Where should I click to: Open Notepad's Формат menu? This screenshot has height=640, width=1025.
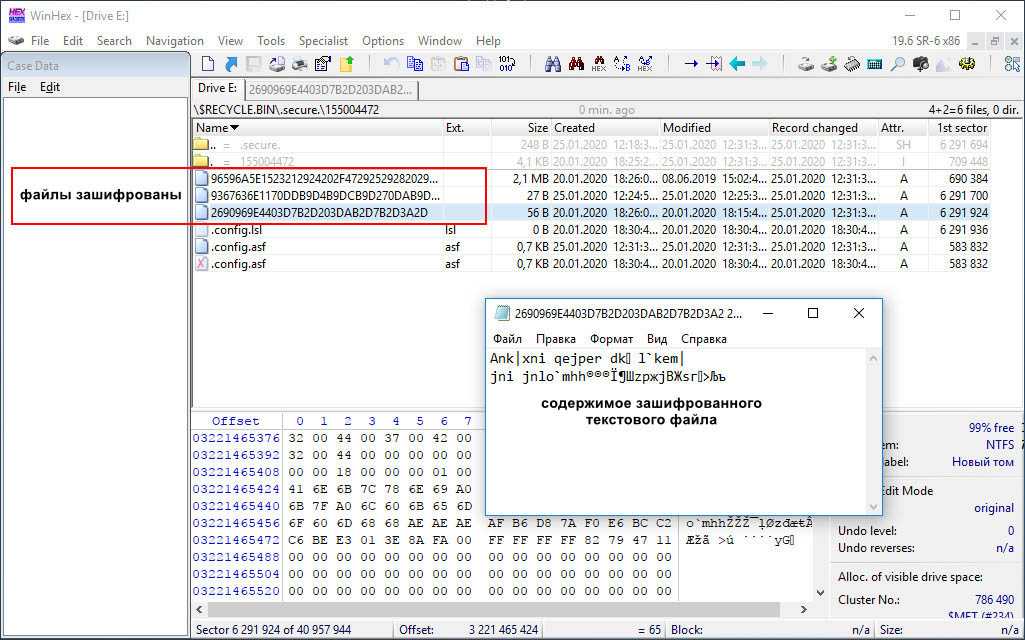tap(611, 339)
